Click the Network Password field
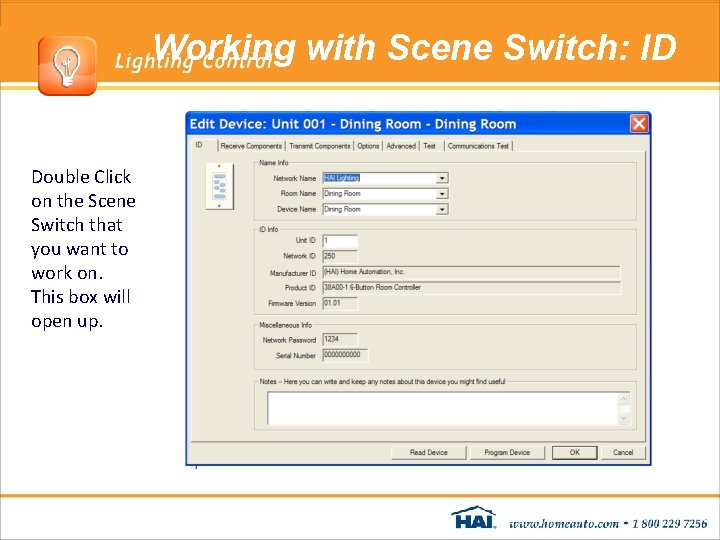720x540 pixels. 340,339
